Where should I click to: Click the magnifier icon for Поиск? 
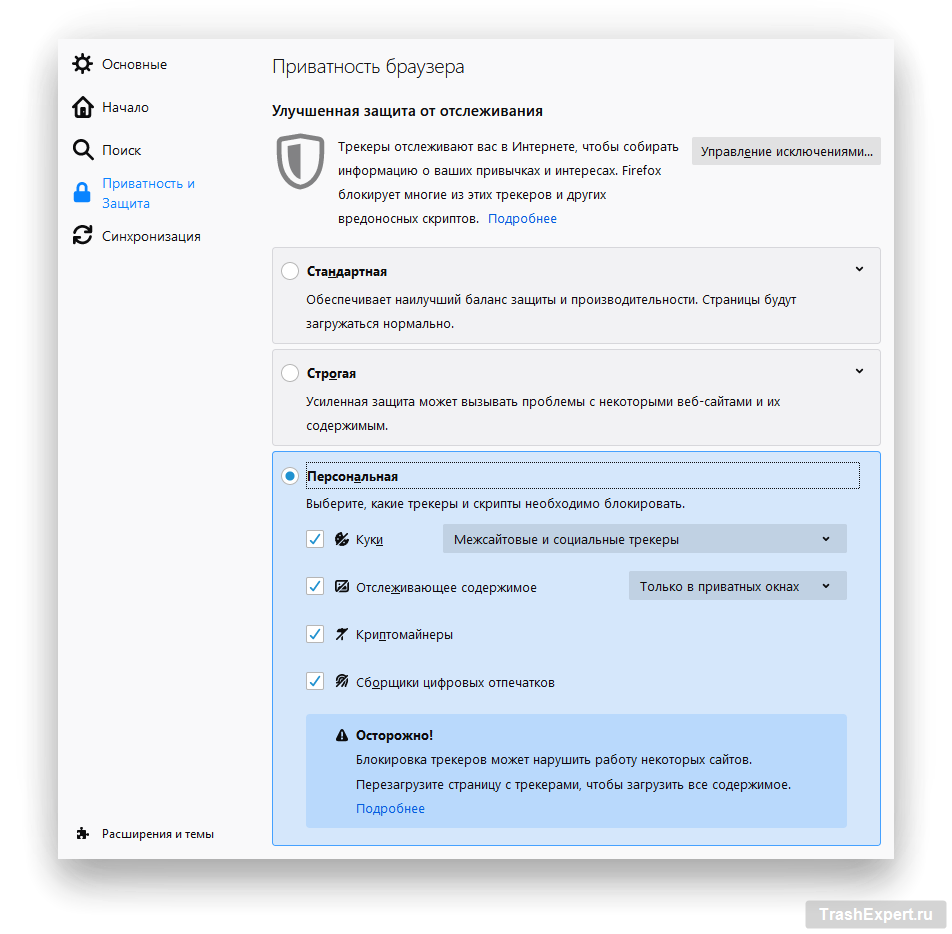coord(82,150)
